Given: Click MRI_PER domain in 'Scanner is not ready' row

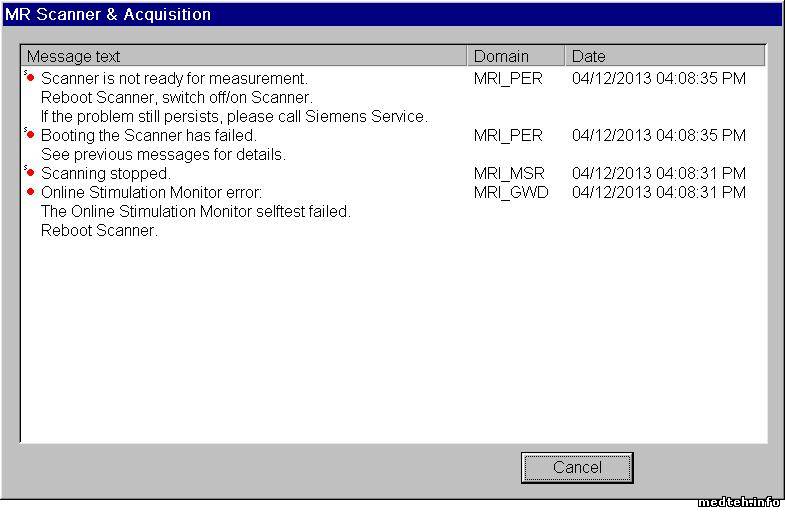Looking at the screenshot, I should pyautogui.click(x=508, y=78).
